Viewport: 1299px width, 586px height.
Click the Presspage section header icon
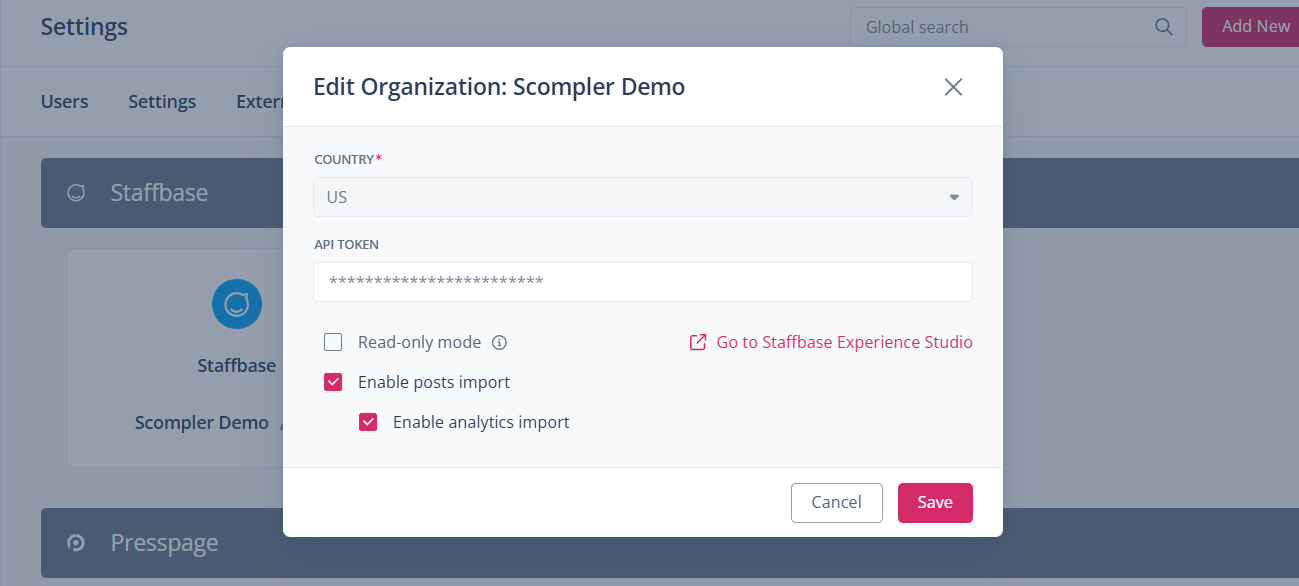pyautogui.click(x=76, y=543)
